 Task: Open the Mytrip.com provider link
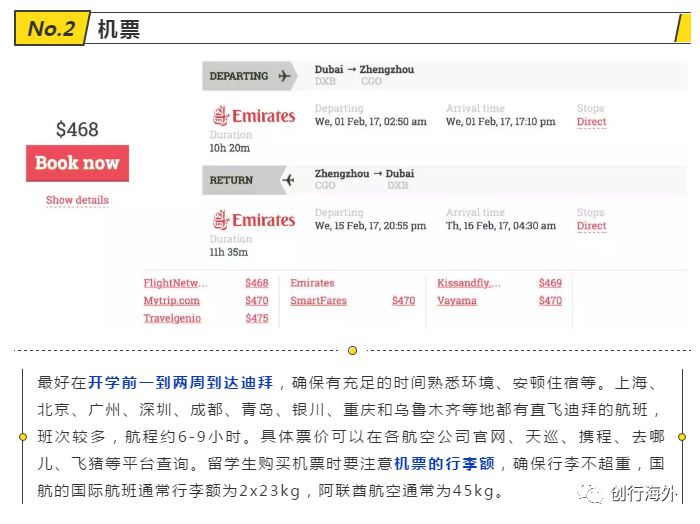point(171,301)
